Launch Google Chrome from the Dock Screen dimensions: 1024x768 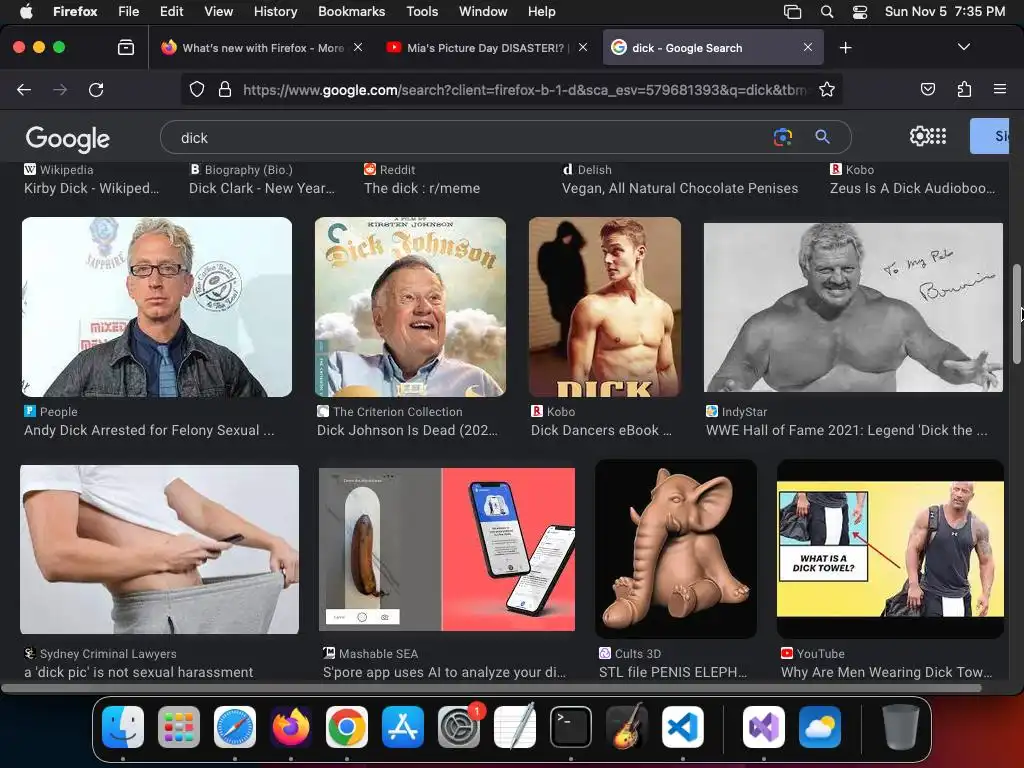tap(347, 727)
